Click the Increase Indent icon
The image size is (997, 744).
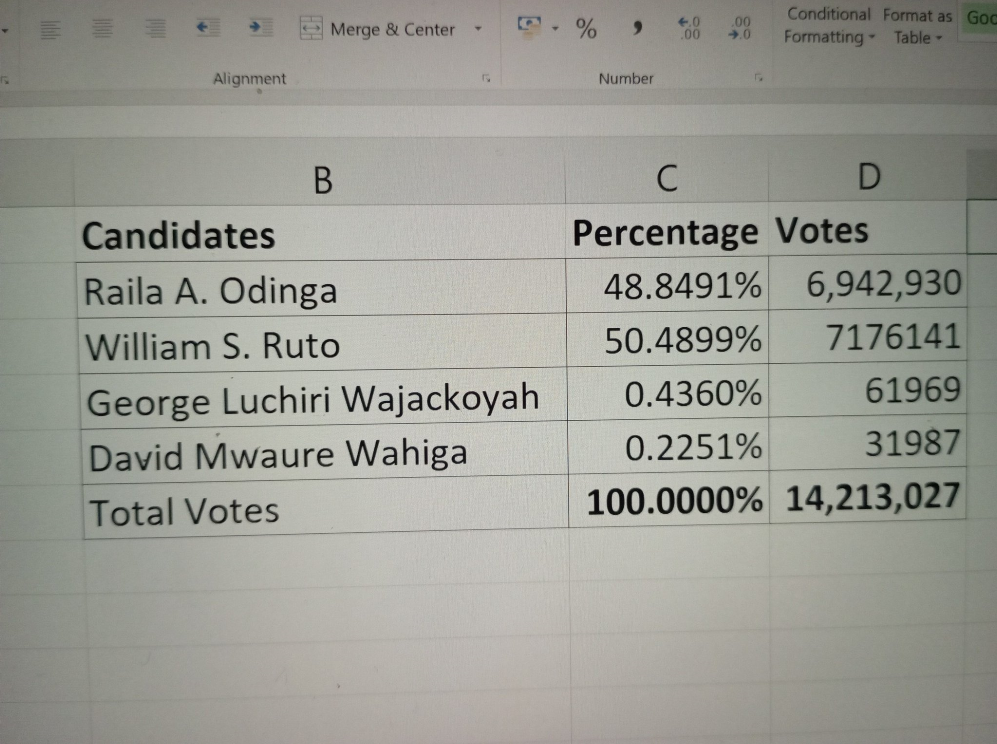click(260, 29)
